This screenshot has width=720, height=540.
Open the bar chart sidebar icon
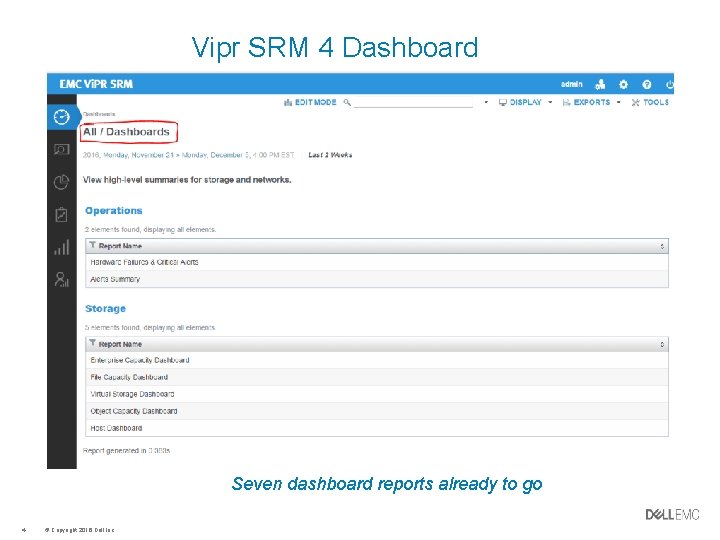pos(62,247)
